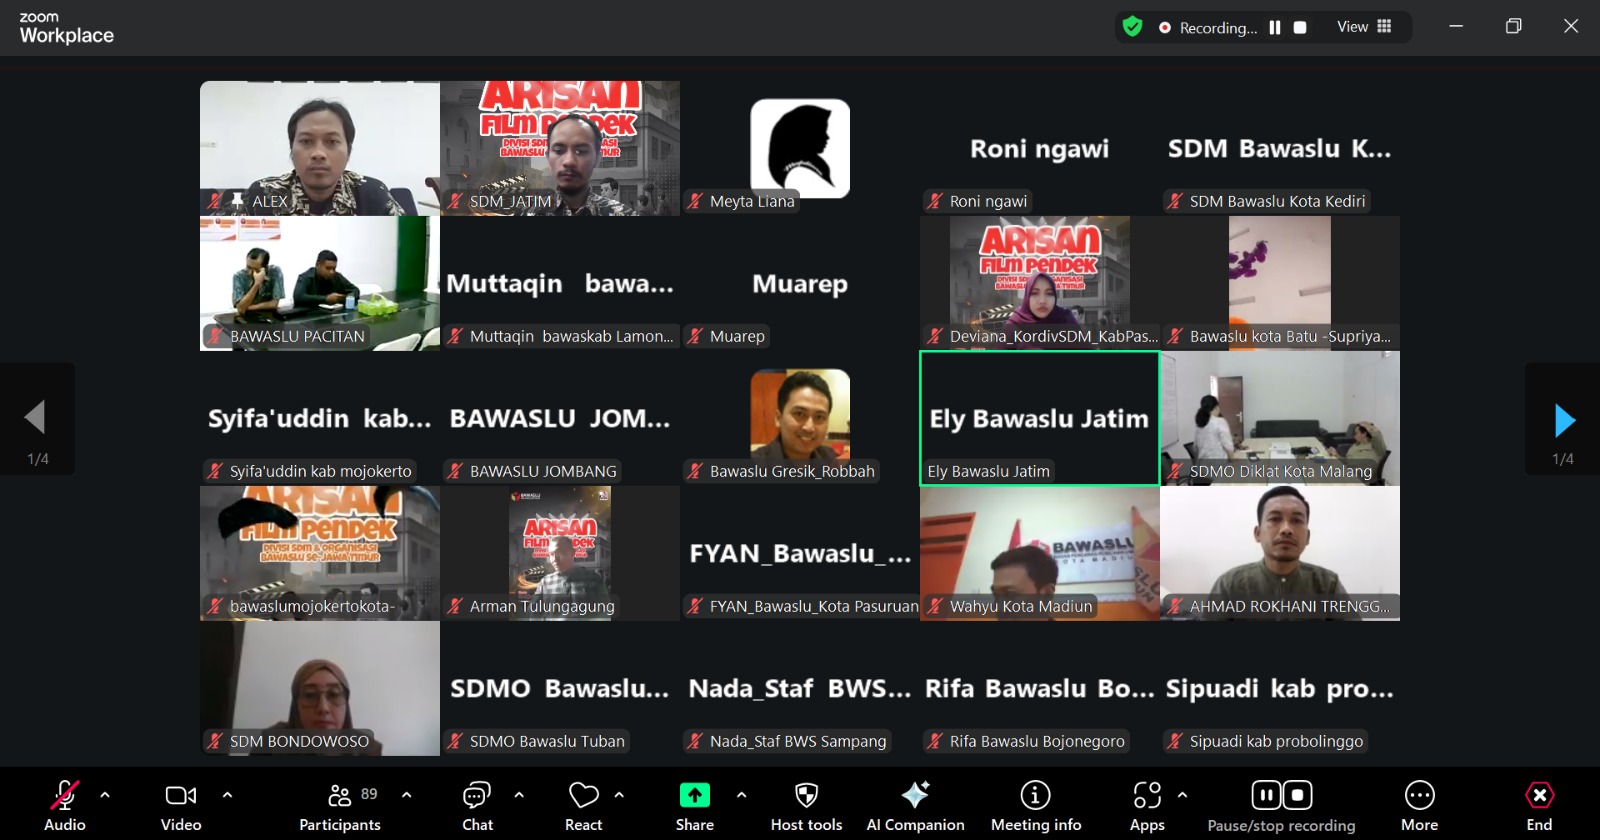The height and width of the screenshot is (840, 1600).
Task: Show Meeting info details
Action: coord(1035,804)
